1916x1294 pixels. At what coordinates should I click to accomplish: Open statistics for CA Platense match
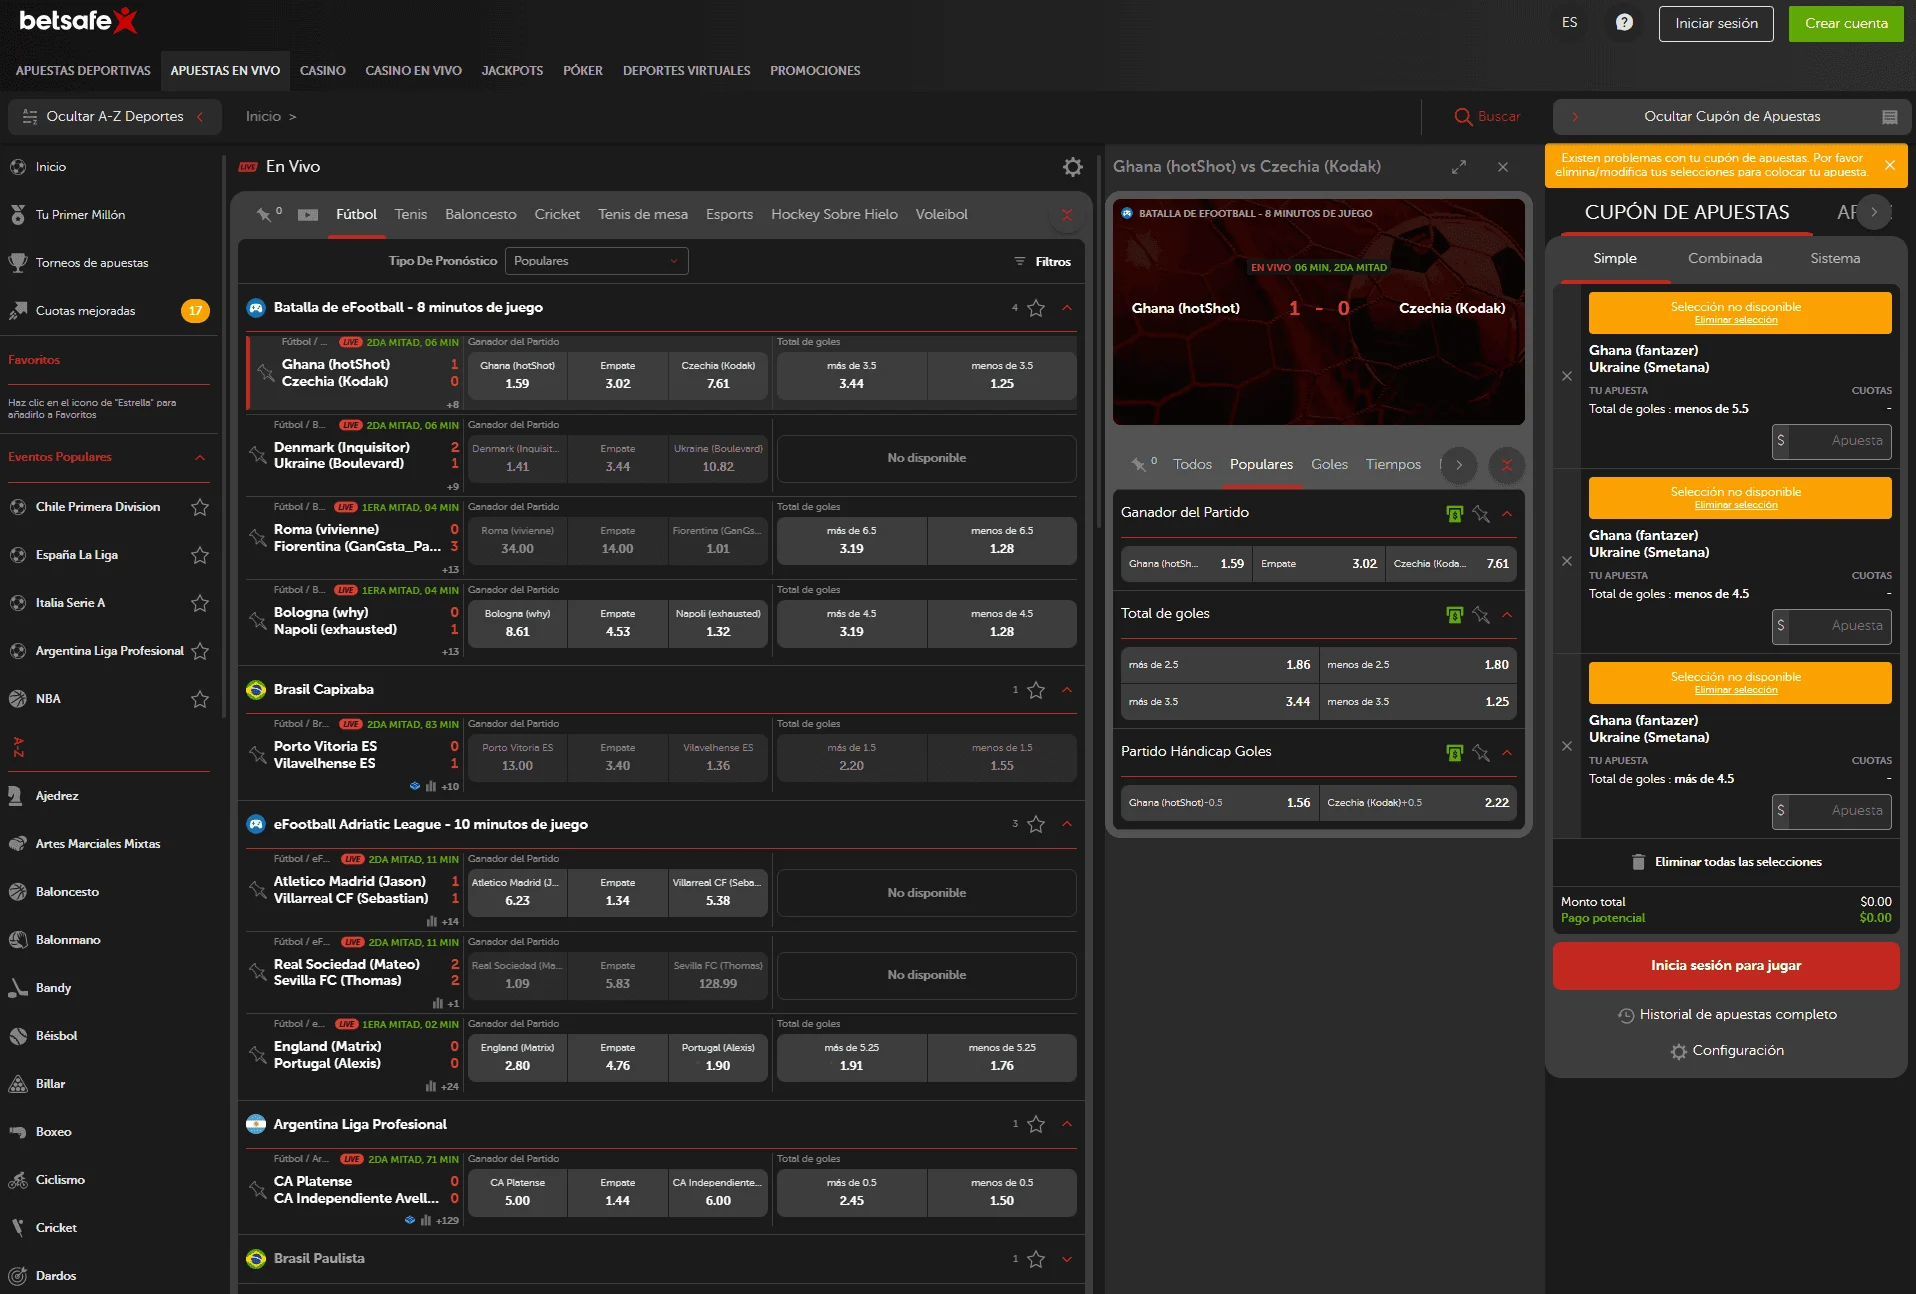[x=427, y=1220]
